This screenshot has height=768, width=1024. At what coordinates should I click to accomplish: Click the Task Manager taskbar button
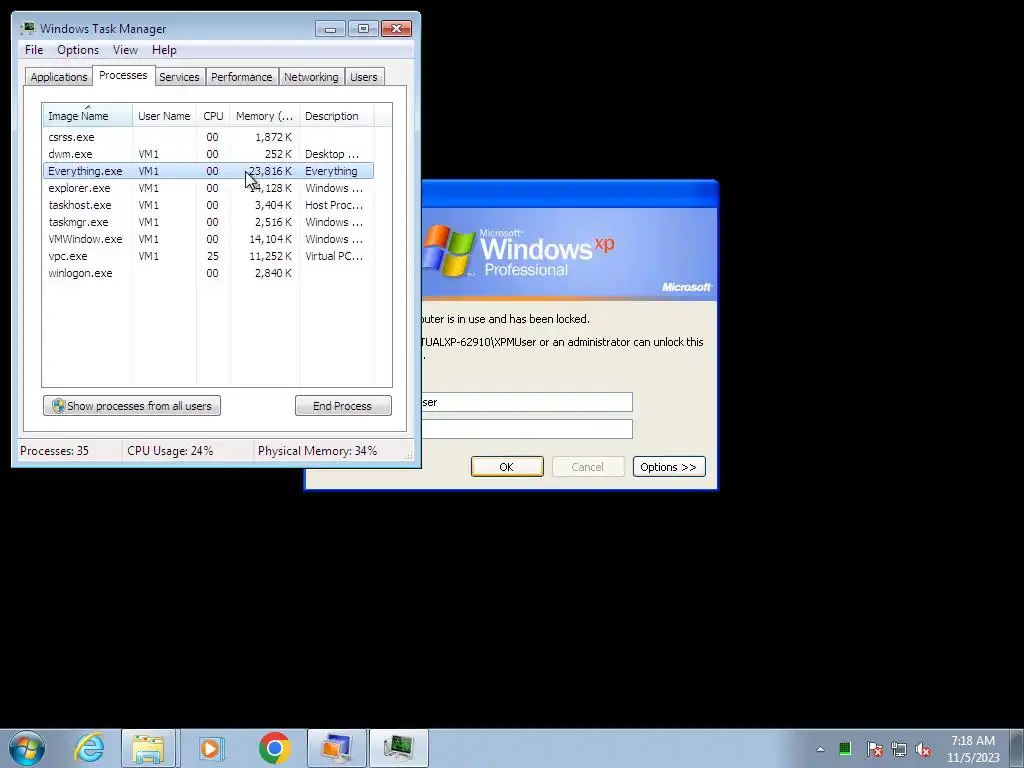coord(398,748)
